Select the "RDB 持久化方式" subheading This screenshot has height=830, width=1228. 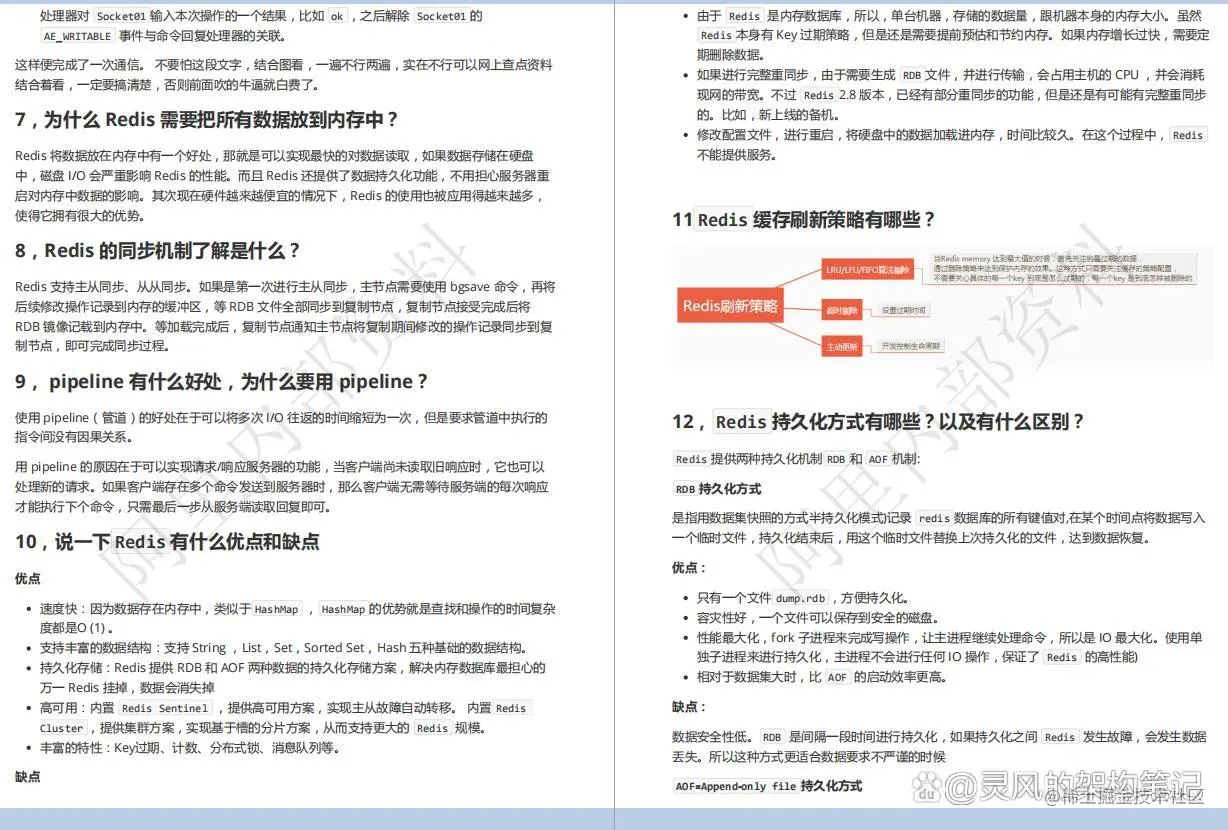[x=717, y=489]
